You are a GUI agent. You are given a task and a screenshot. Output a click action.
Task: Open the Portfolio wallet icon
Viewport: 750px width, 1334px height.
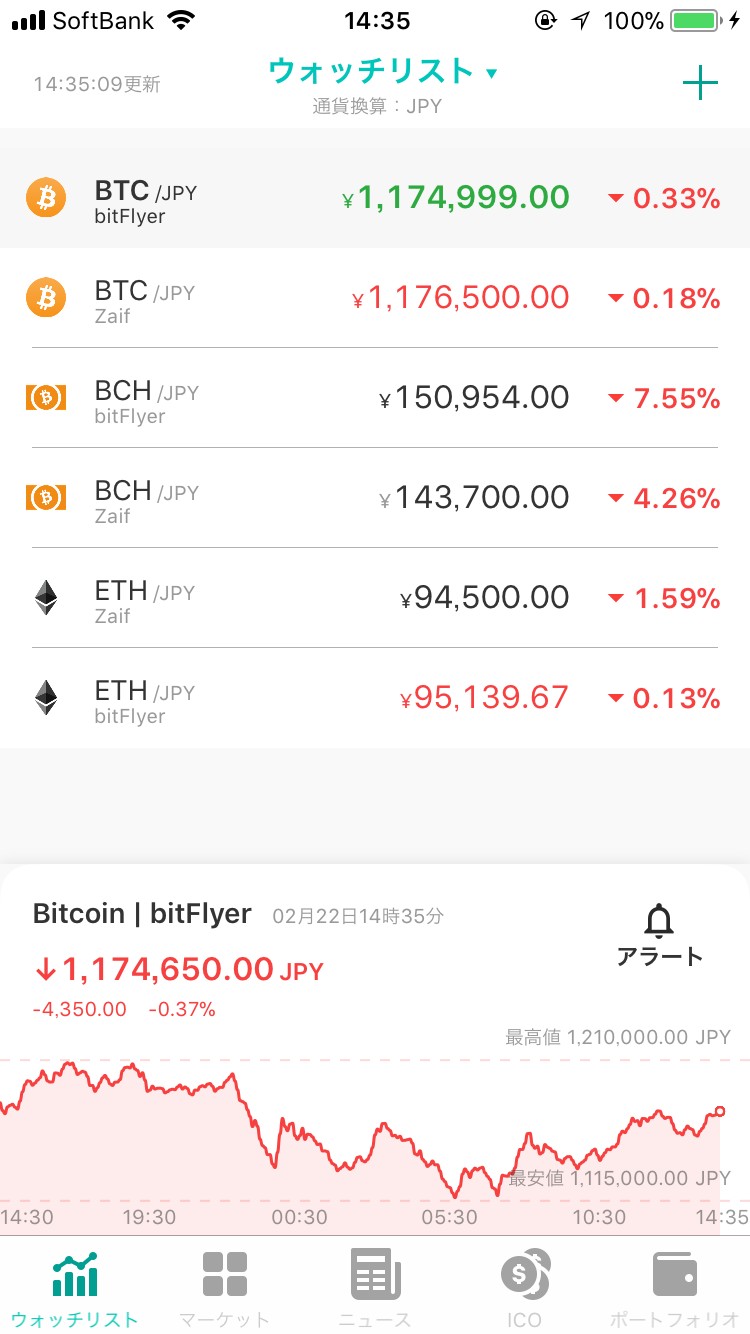pos(674,1274)
